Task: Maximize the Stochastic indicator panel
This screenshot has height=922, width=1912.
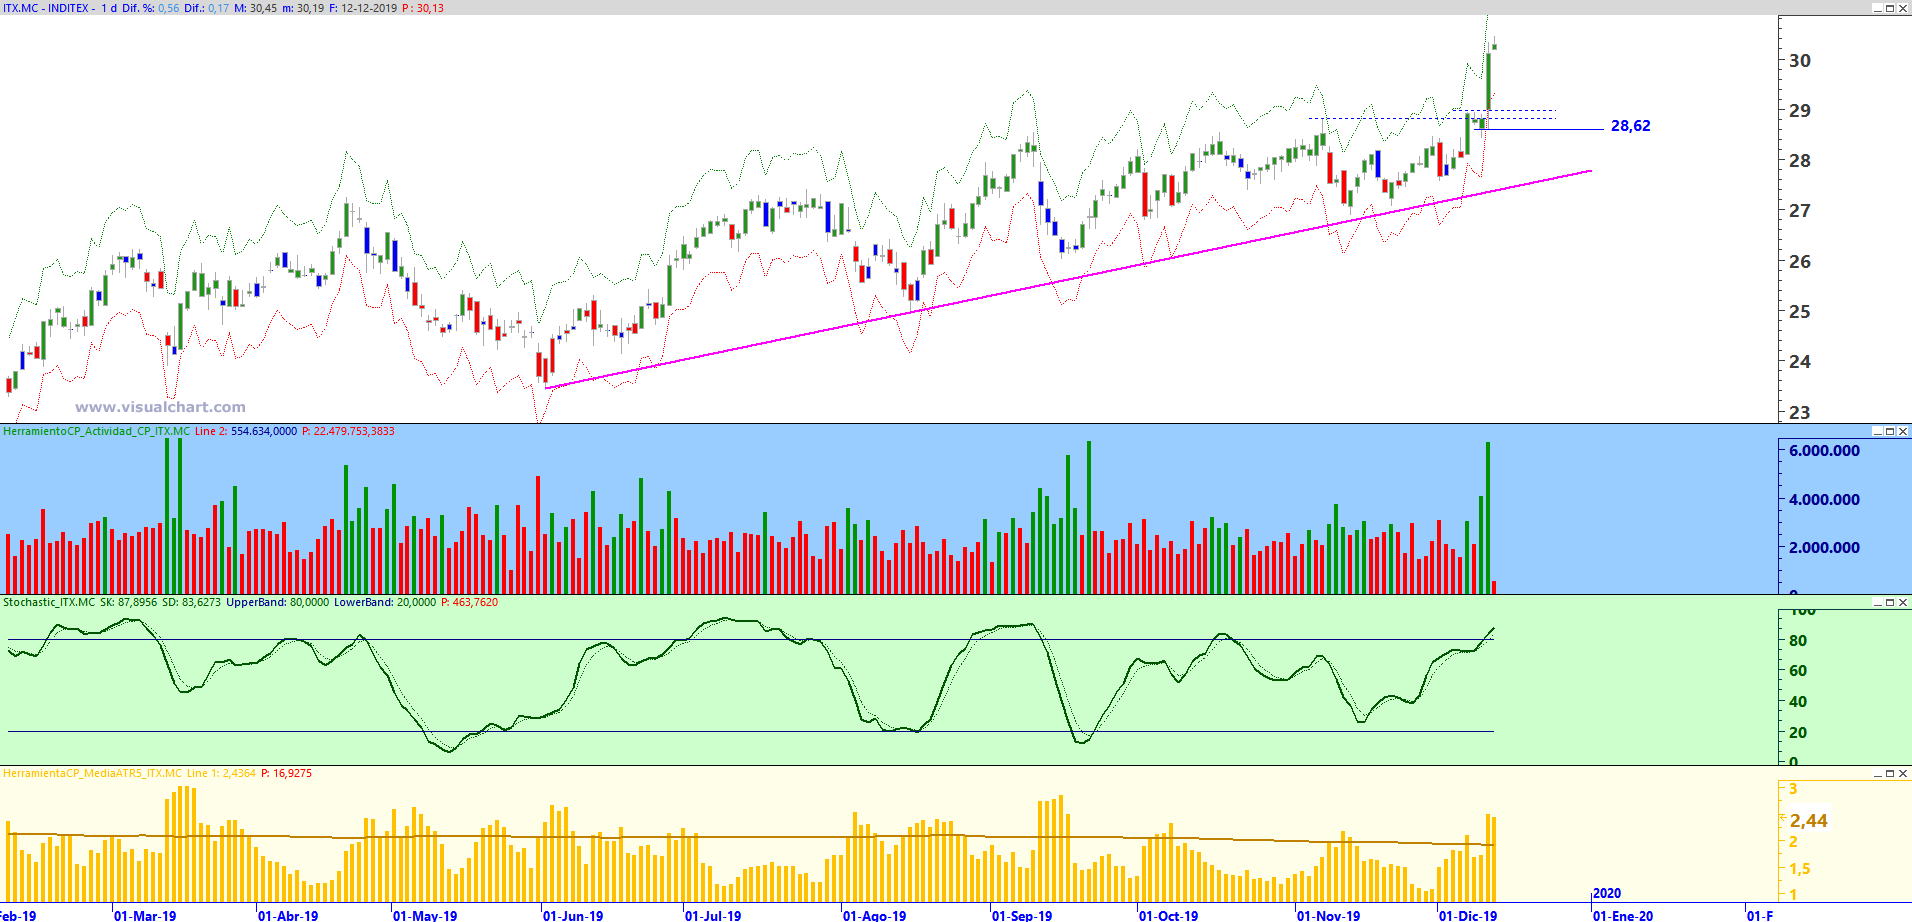Action: (x=1890, y=602)
